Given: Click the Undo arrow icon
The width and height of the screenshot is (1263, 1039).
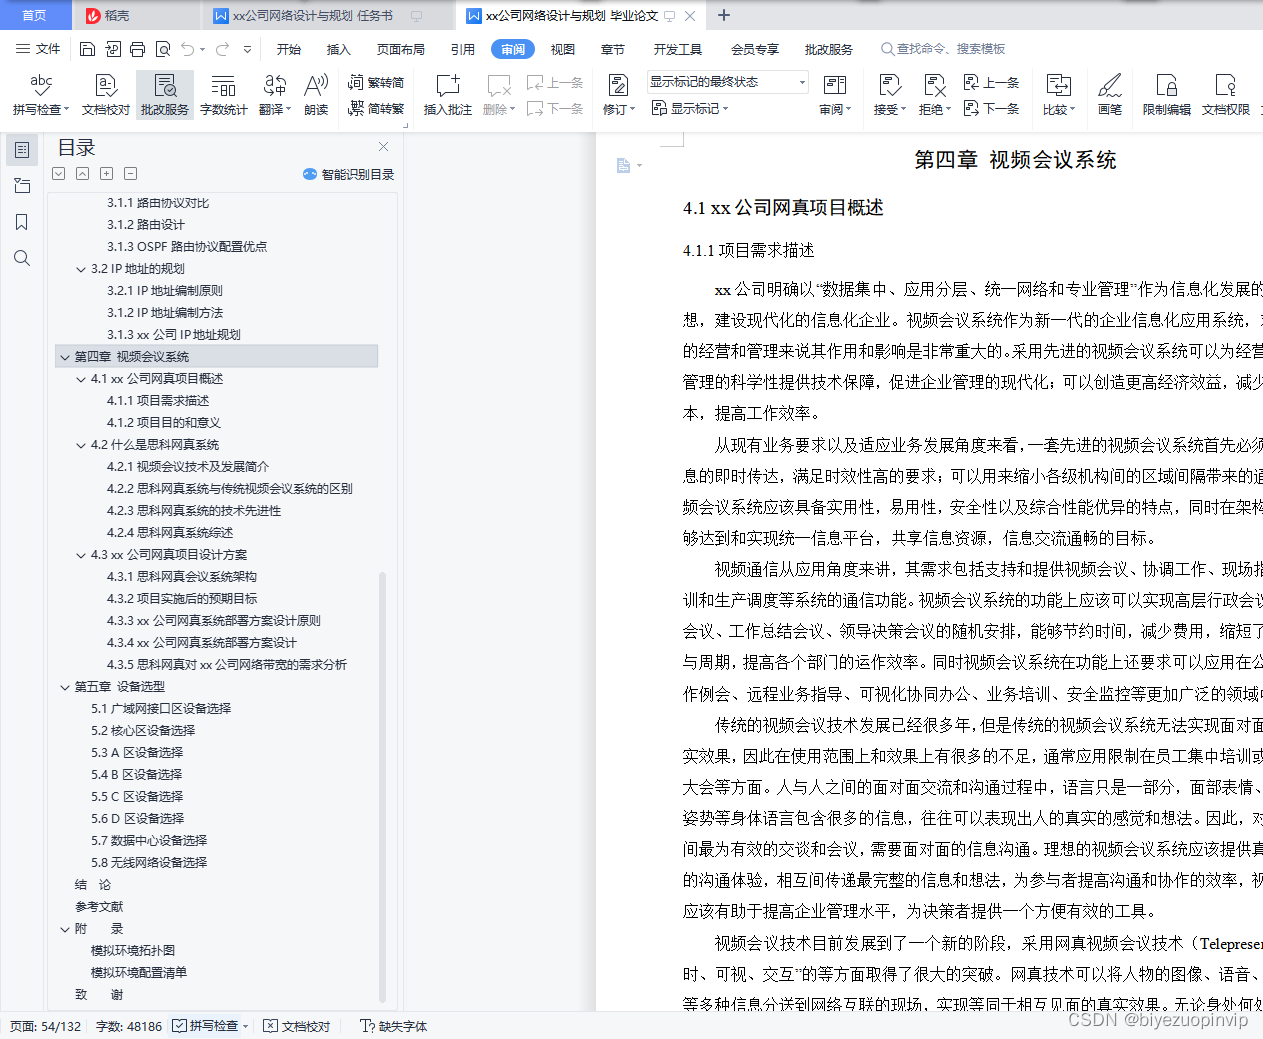Looking at the screenshot, I should pyautogui.click(x=188, y=49).
